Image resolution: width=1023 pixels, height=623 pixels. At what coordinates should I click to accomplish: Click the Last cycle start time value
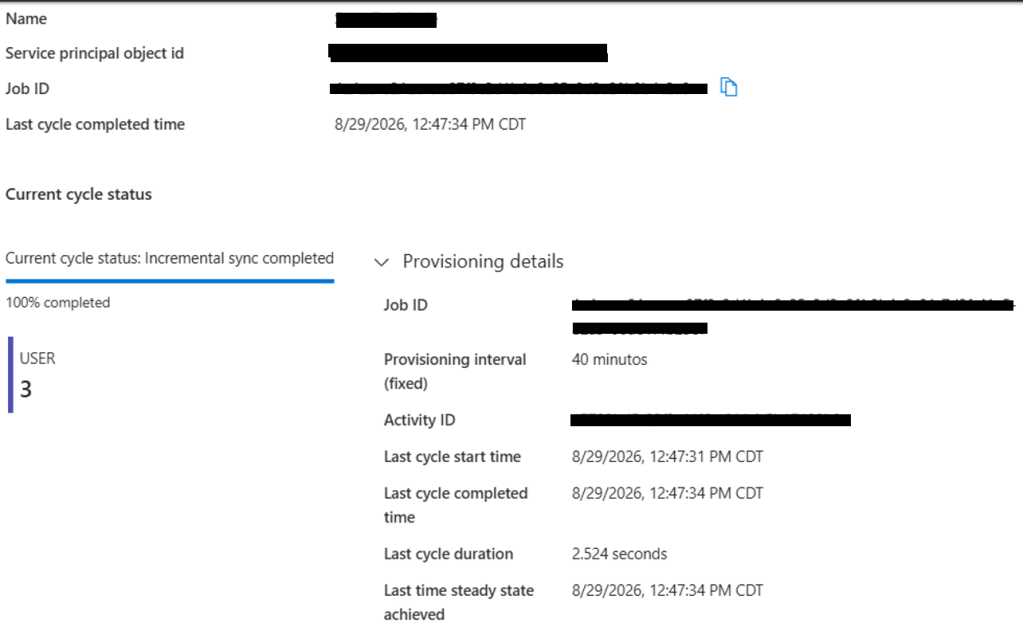667,457
